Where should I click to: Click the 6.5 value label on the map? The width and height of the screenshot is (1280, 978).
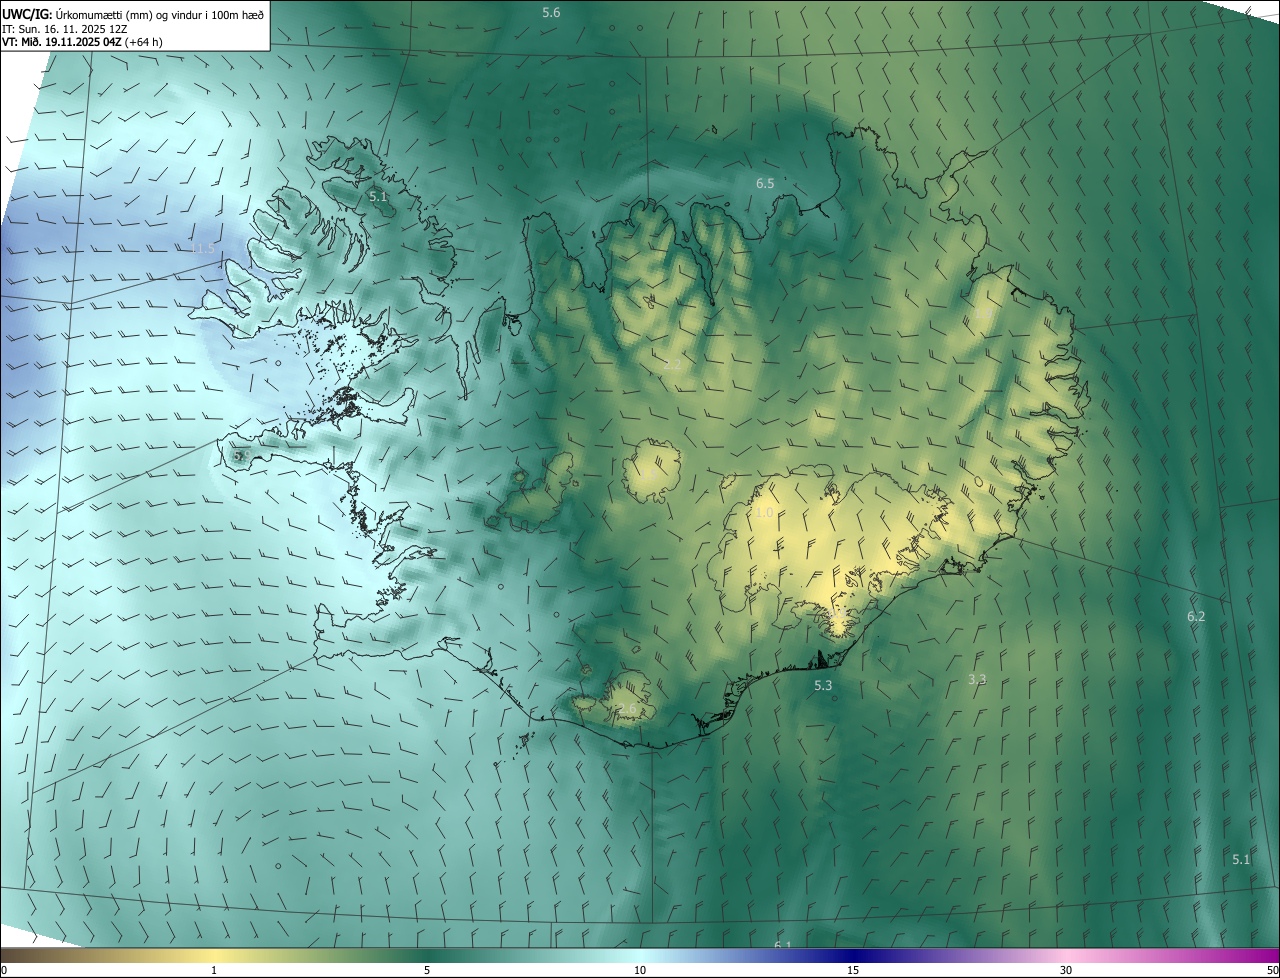coord(765,183)
